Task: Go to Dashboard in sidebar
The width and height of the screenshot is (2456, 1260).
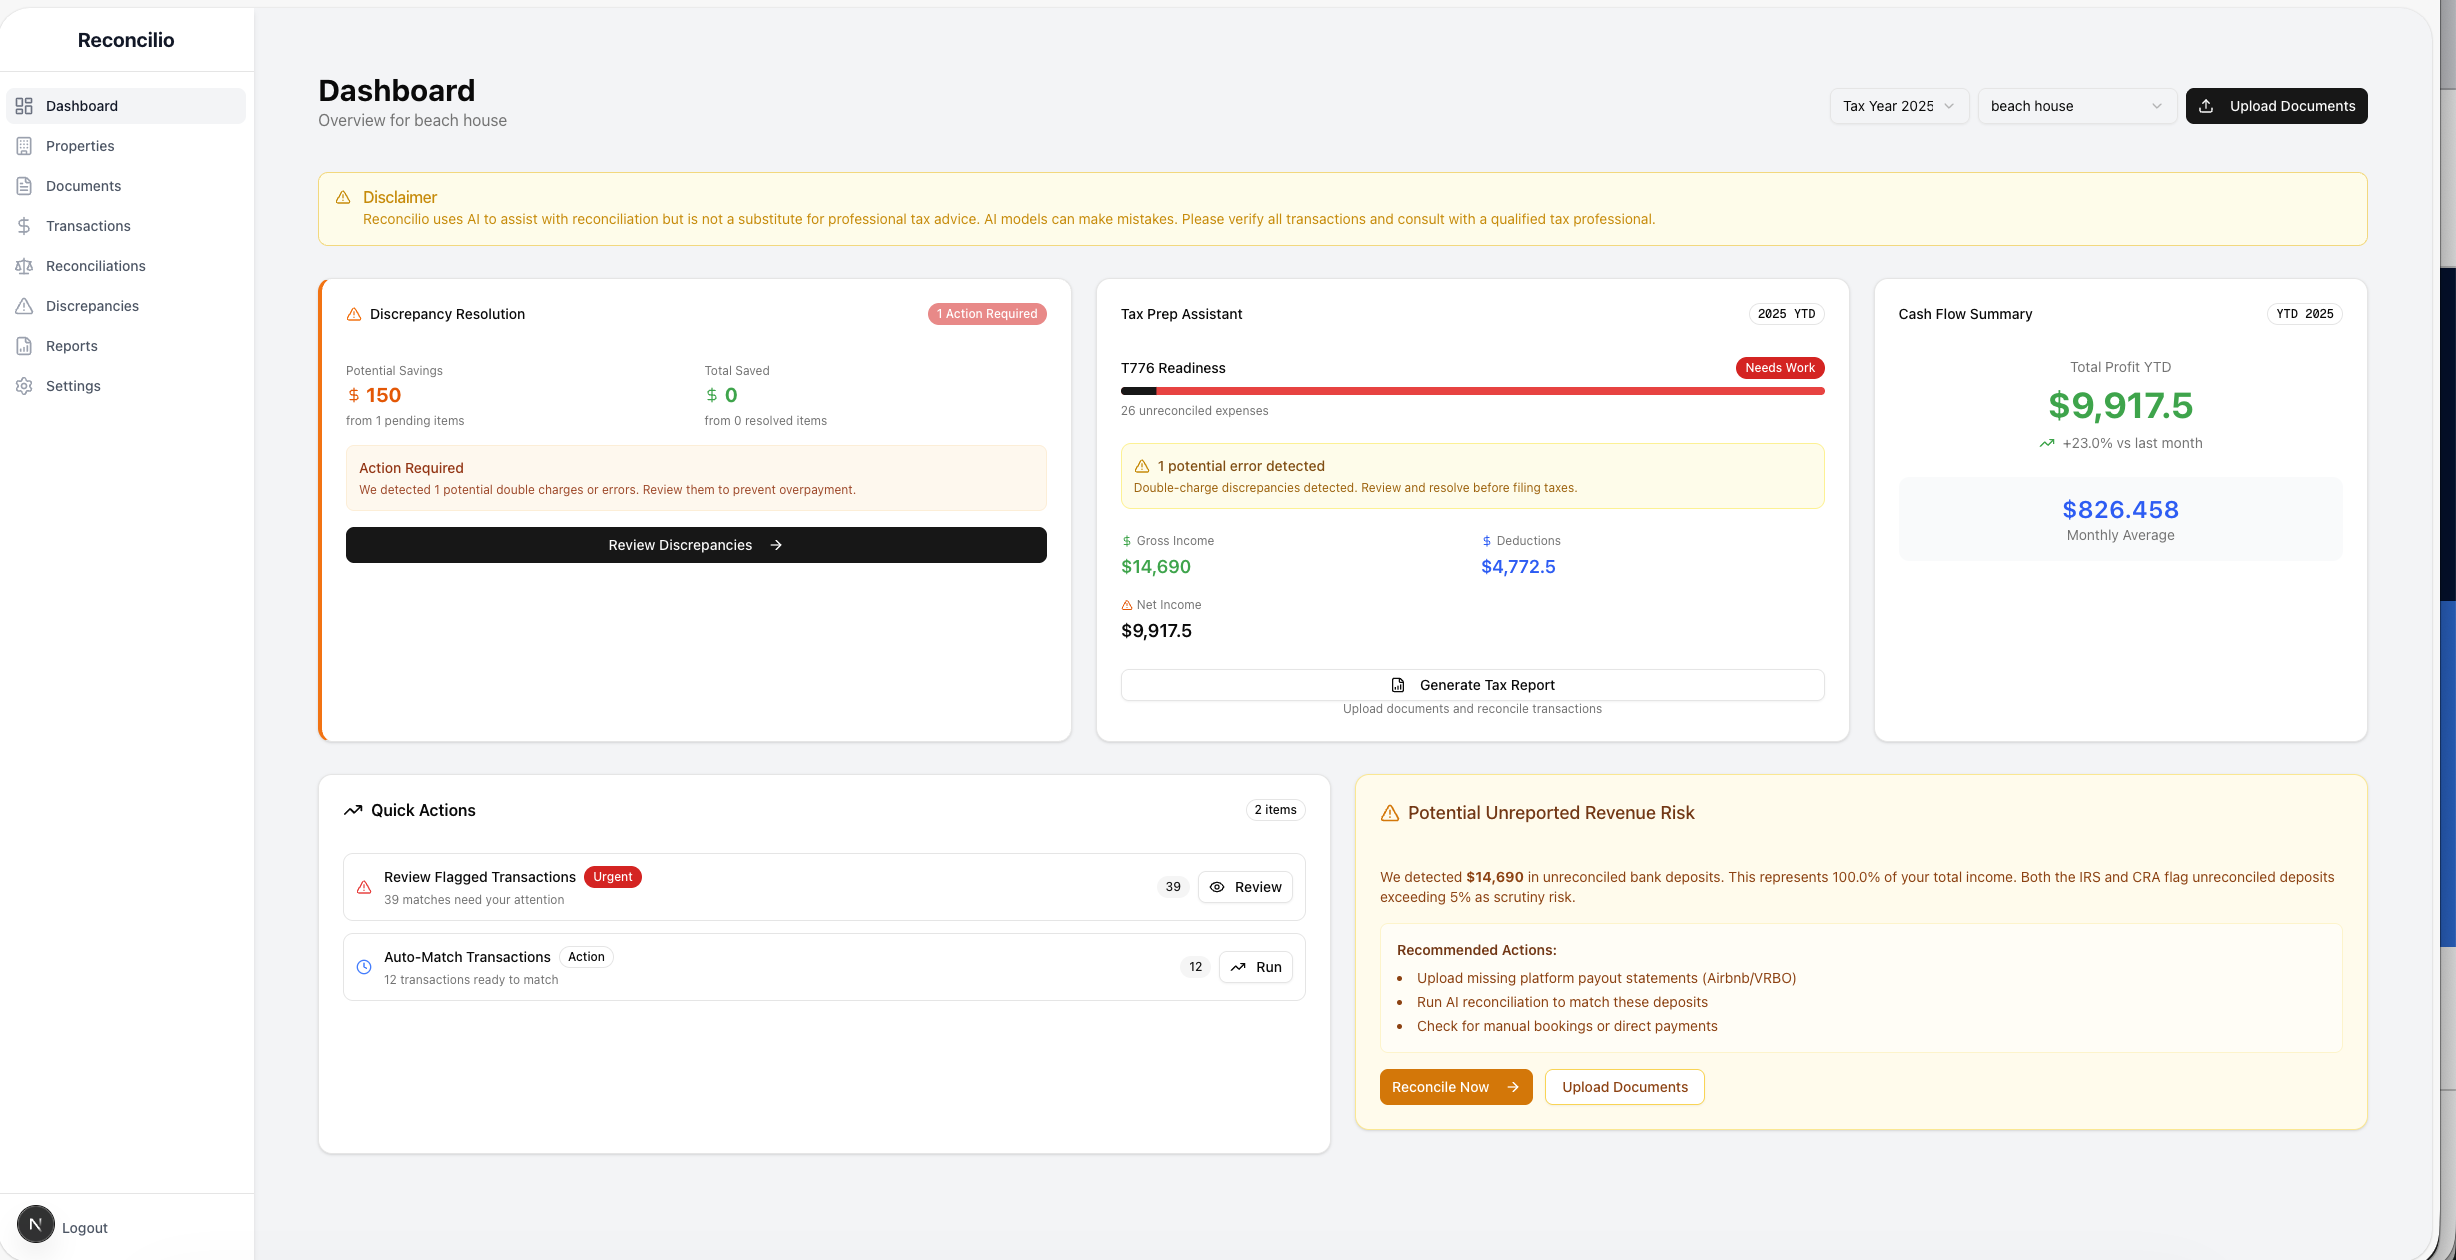Action: click(x=126, y=106)
